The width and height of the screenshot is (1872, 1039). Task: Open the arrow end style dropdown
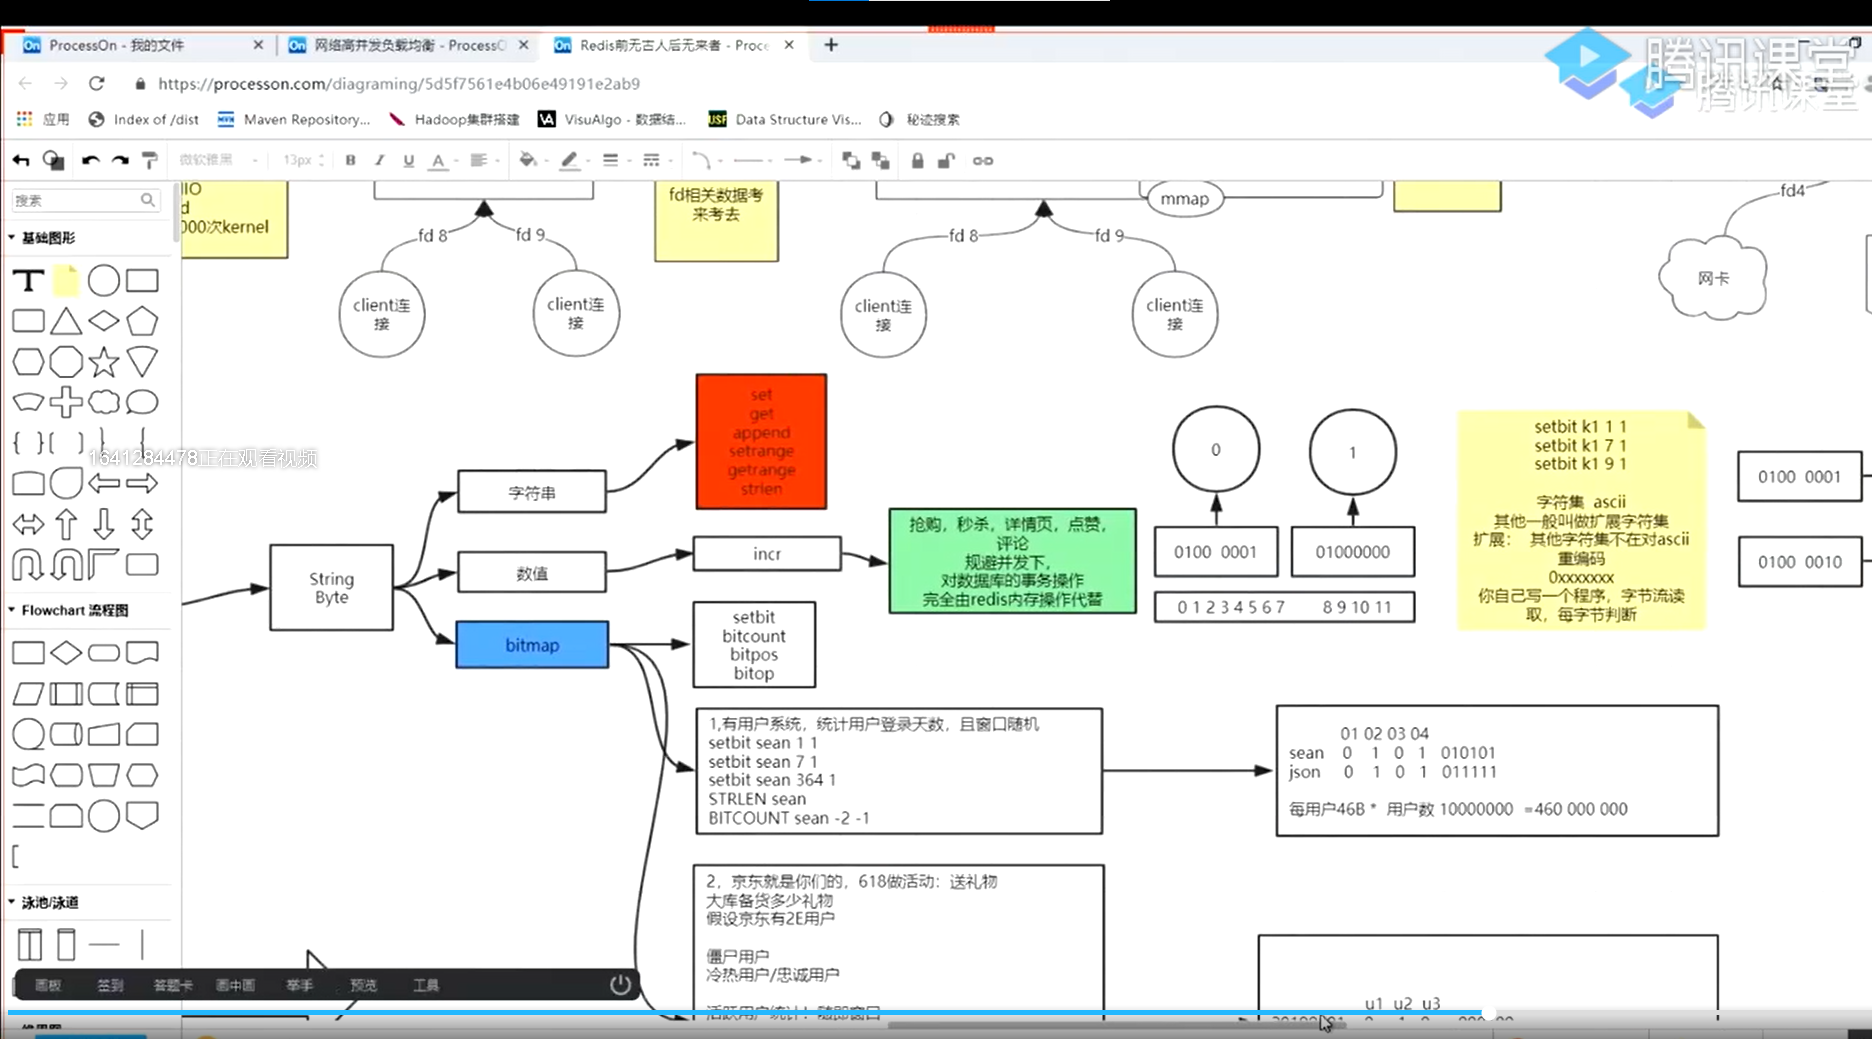[801, 160]
